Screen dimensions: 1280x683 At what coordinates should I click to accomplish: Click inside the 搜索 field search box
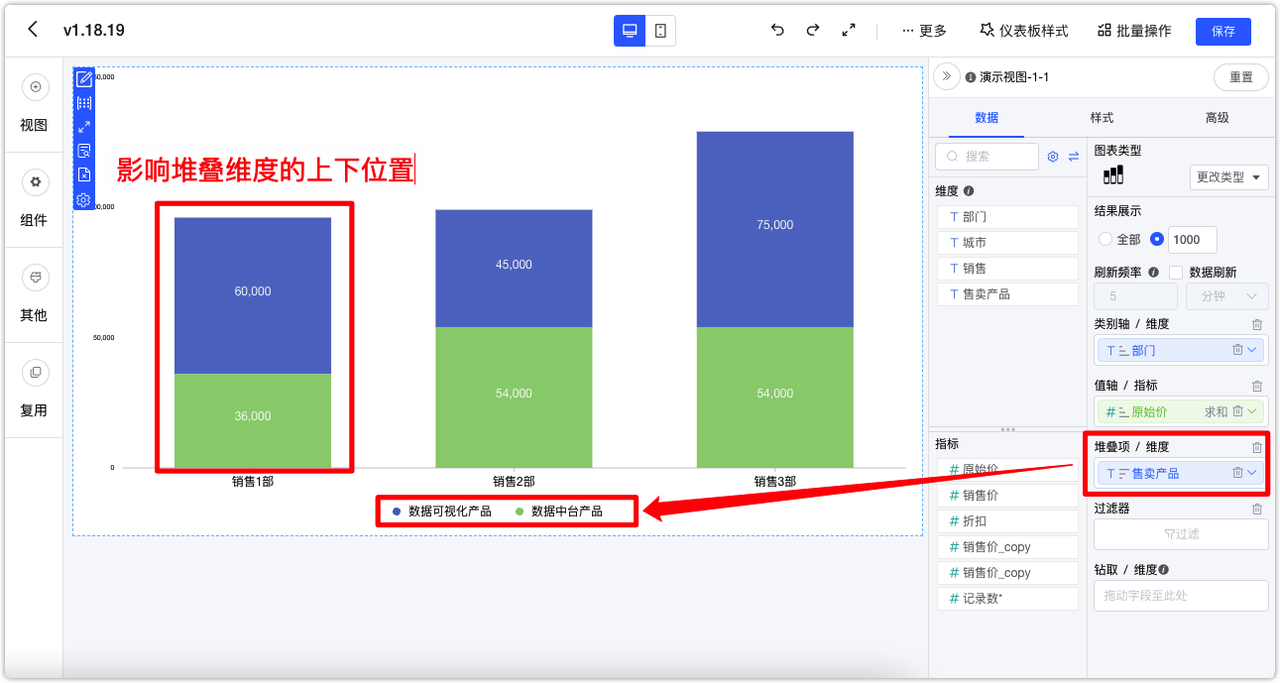pyautogui.click(x=987, y=157)
